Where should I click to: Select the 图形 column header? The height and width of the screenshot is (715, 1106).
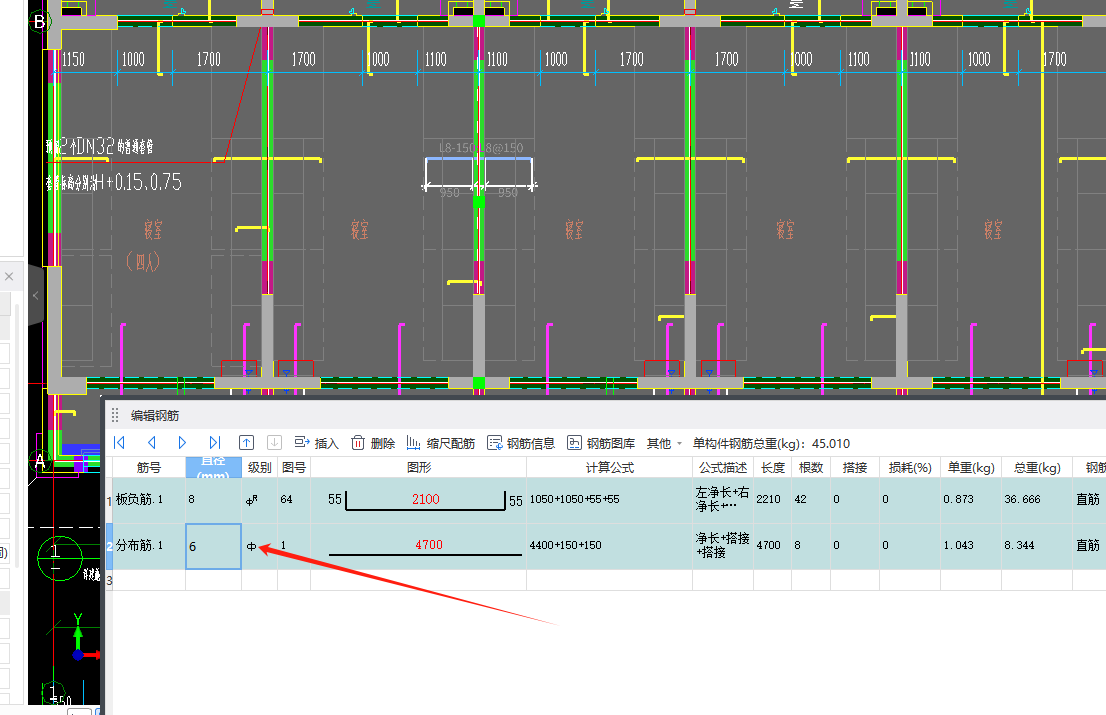point(419,468)
